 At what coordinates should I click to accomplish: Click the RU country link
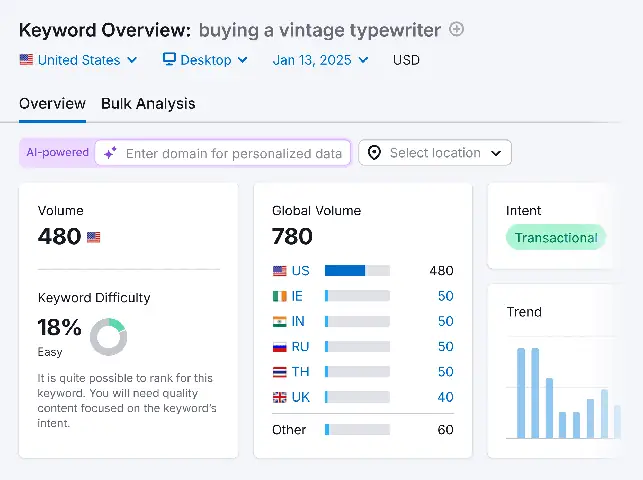pyautogui.click(x=300, y=347)
